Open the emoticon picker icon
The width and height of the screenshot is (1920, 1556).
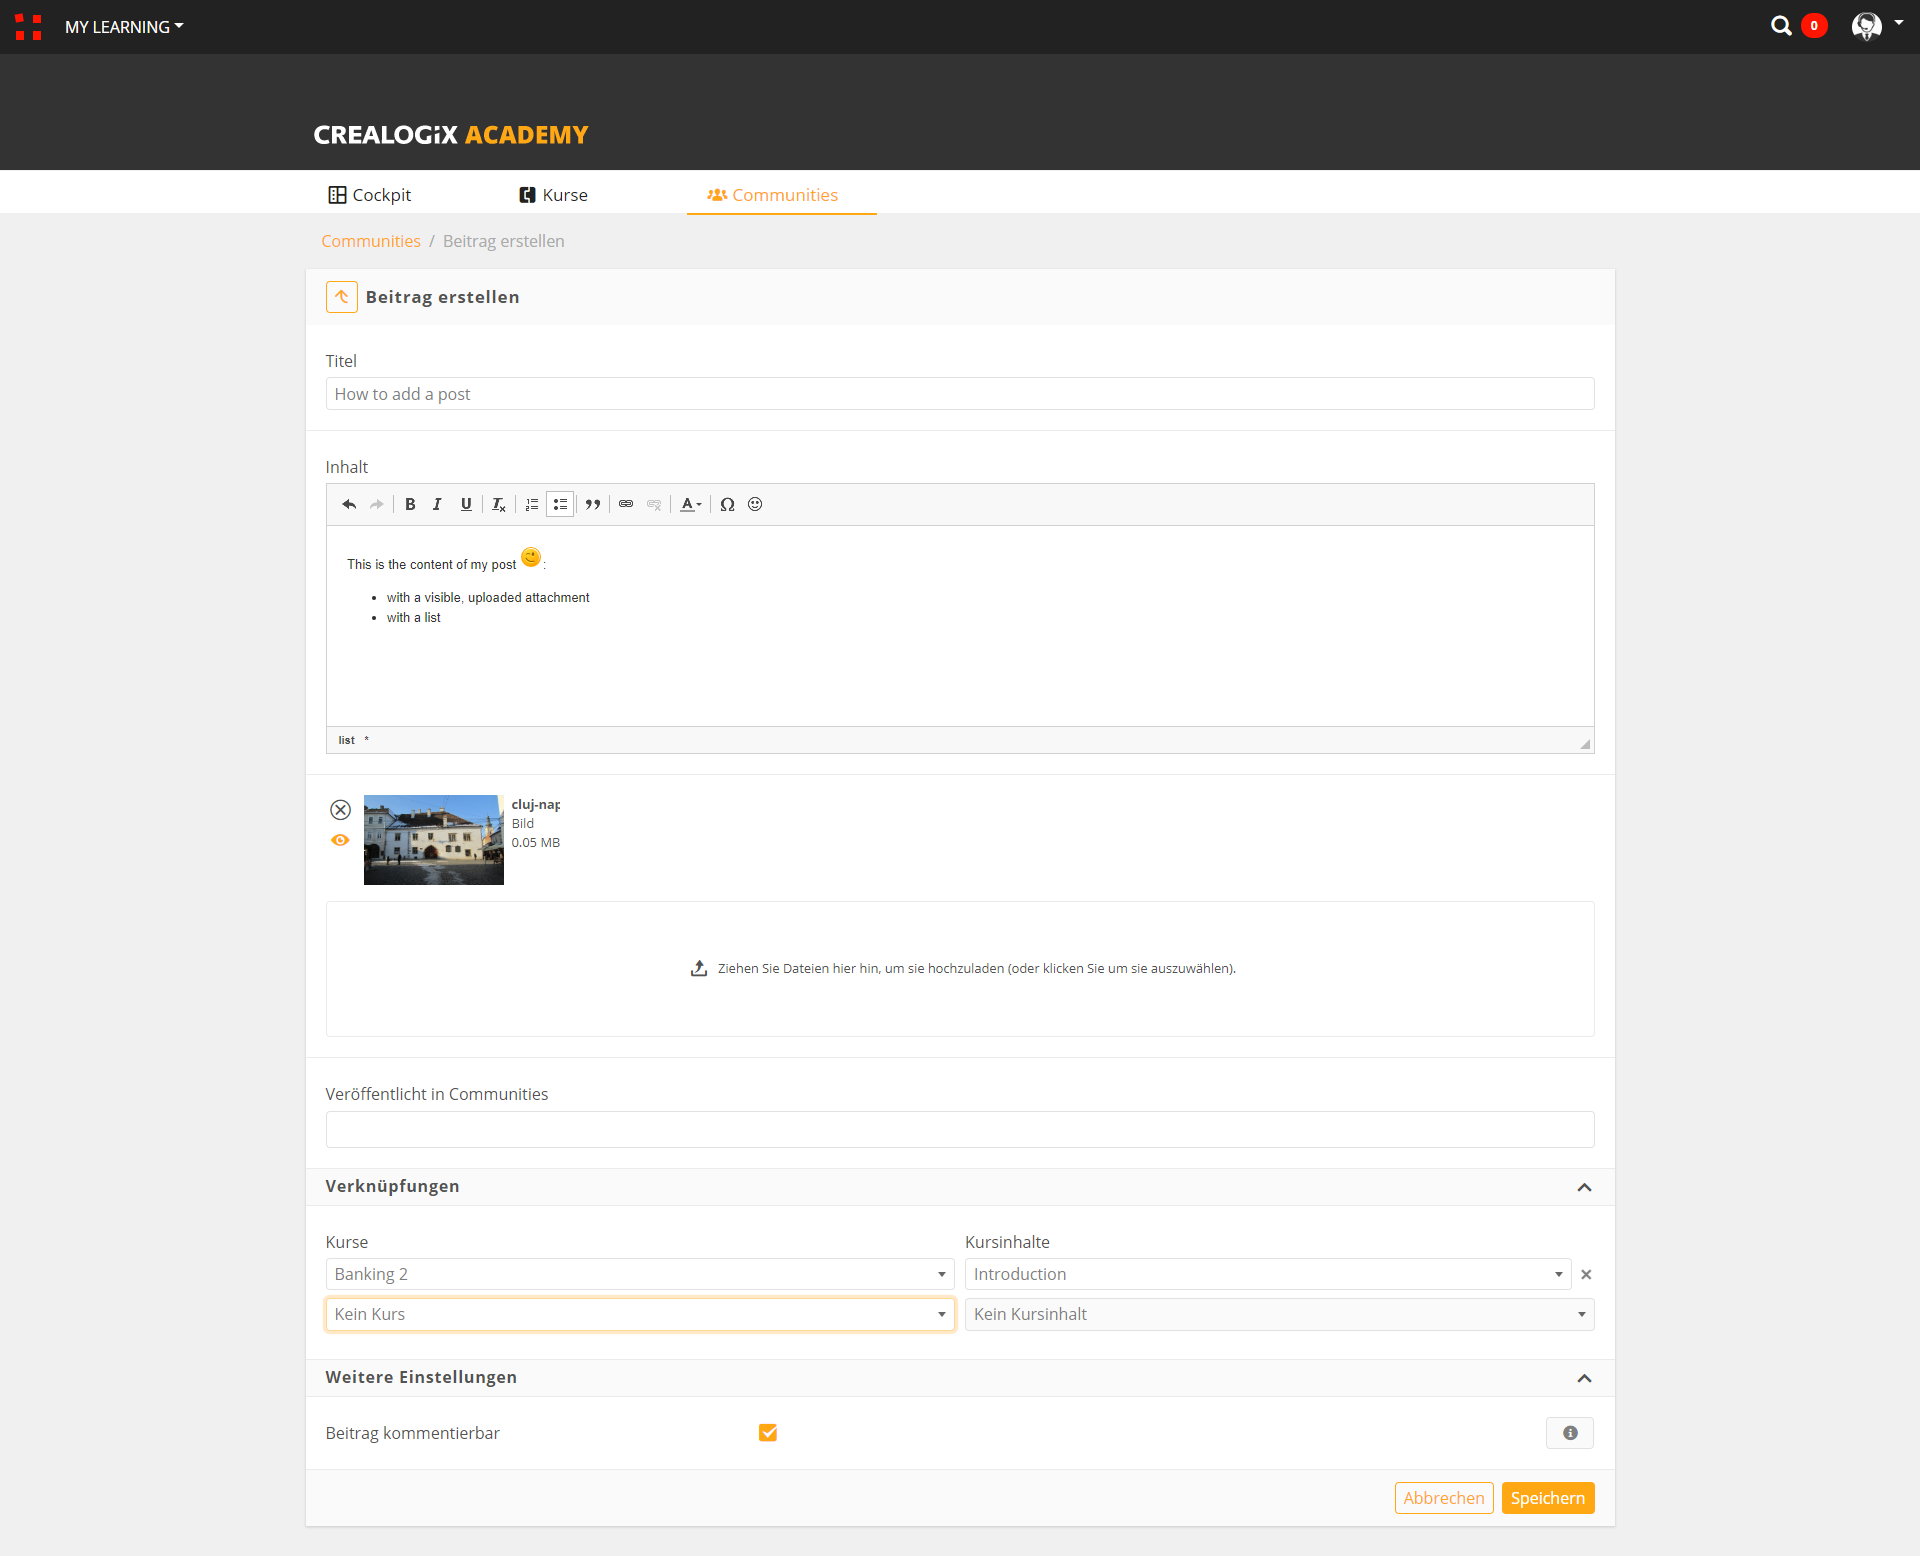[x=755, y=504]
